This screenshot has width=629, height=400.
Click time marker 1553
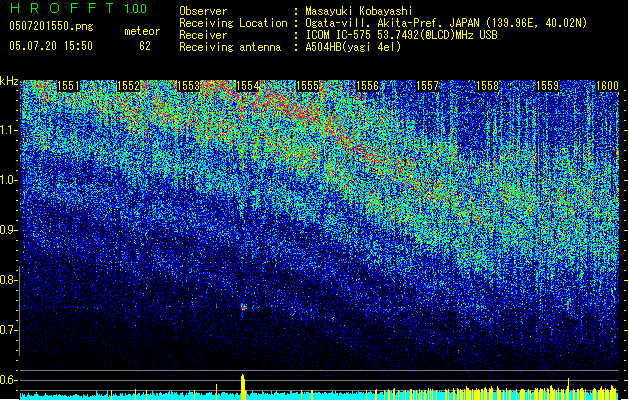[188, 86]
